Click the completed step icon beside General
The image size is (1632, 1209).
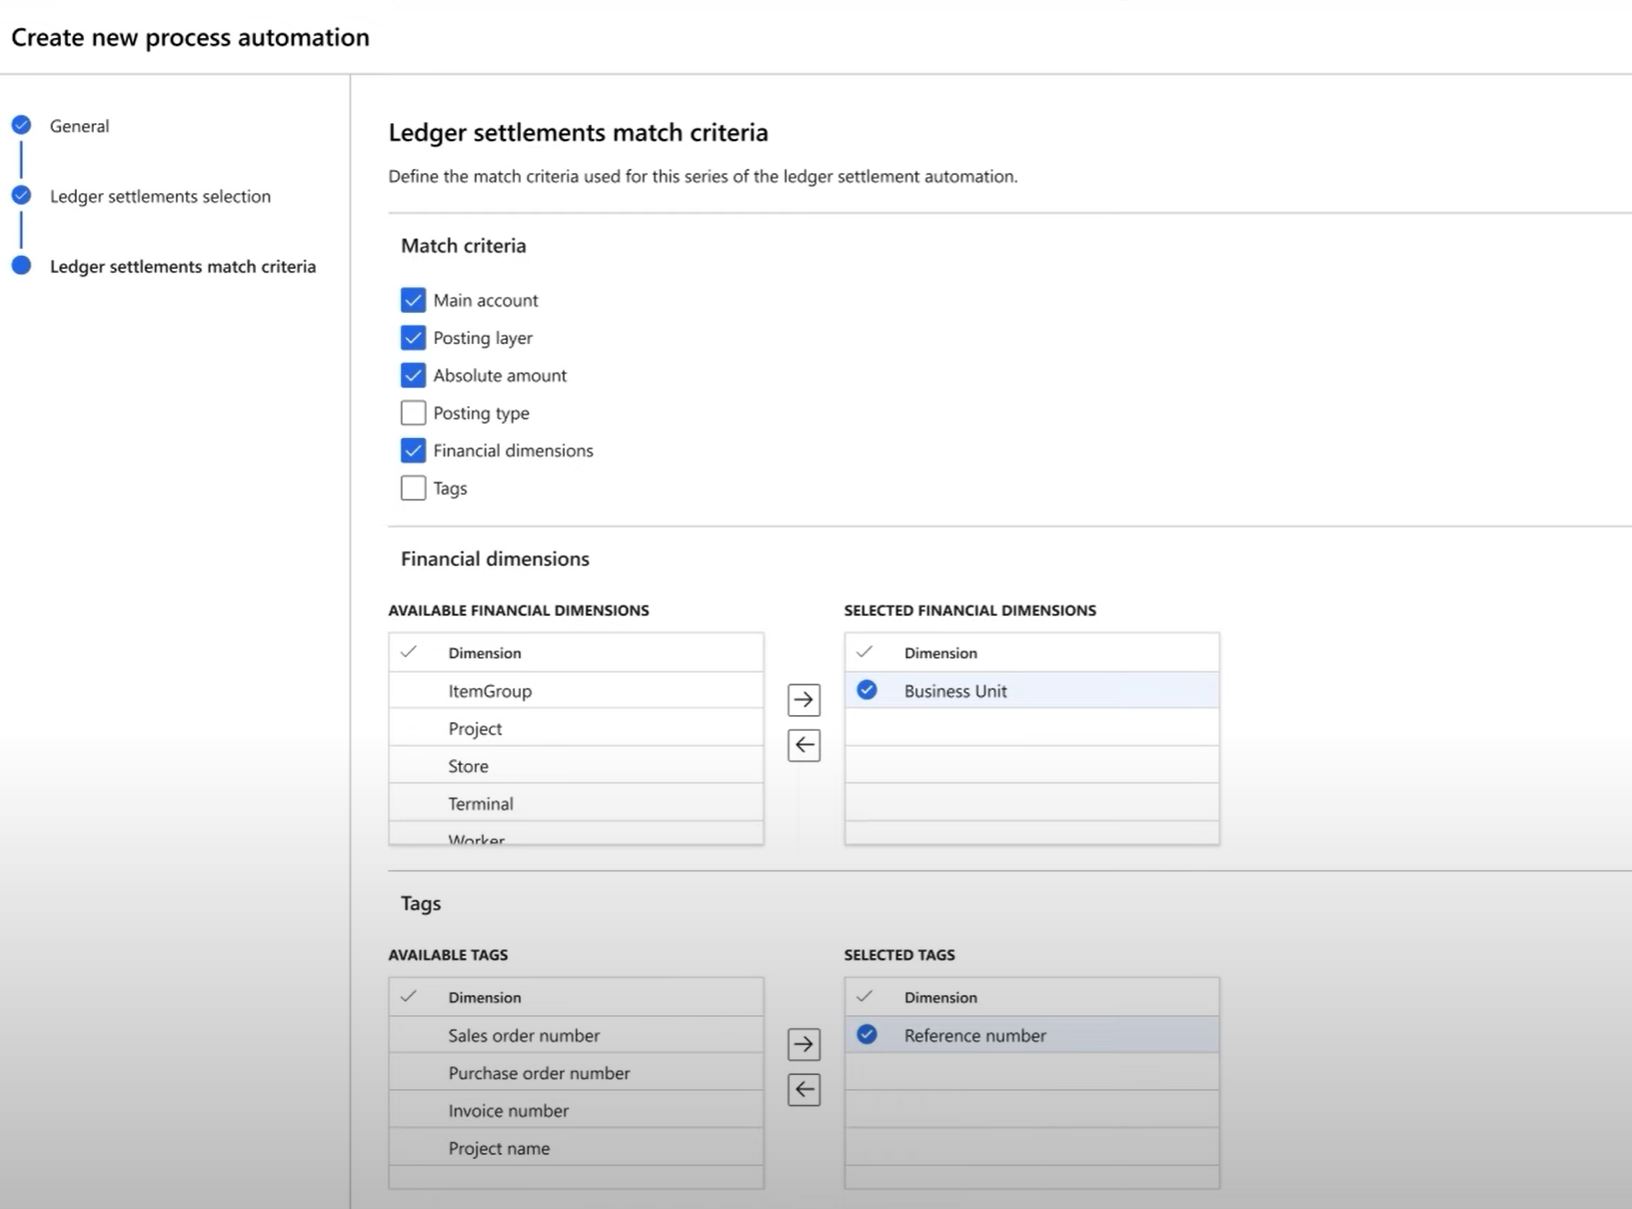[22, 125]
